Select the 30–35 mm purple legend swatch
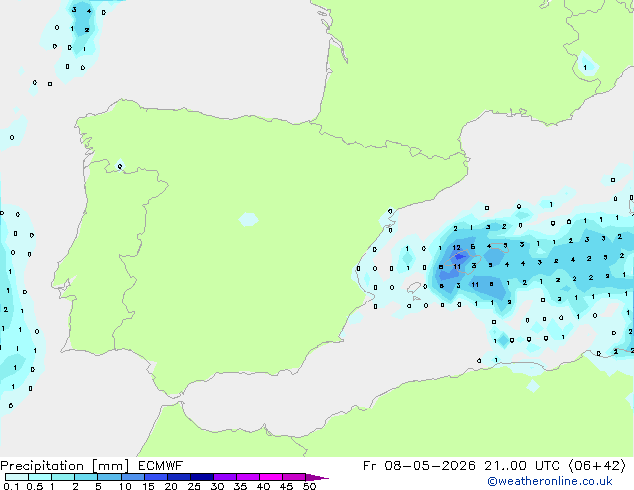The image size is (634, 490). pos(225,477)
